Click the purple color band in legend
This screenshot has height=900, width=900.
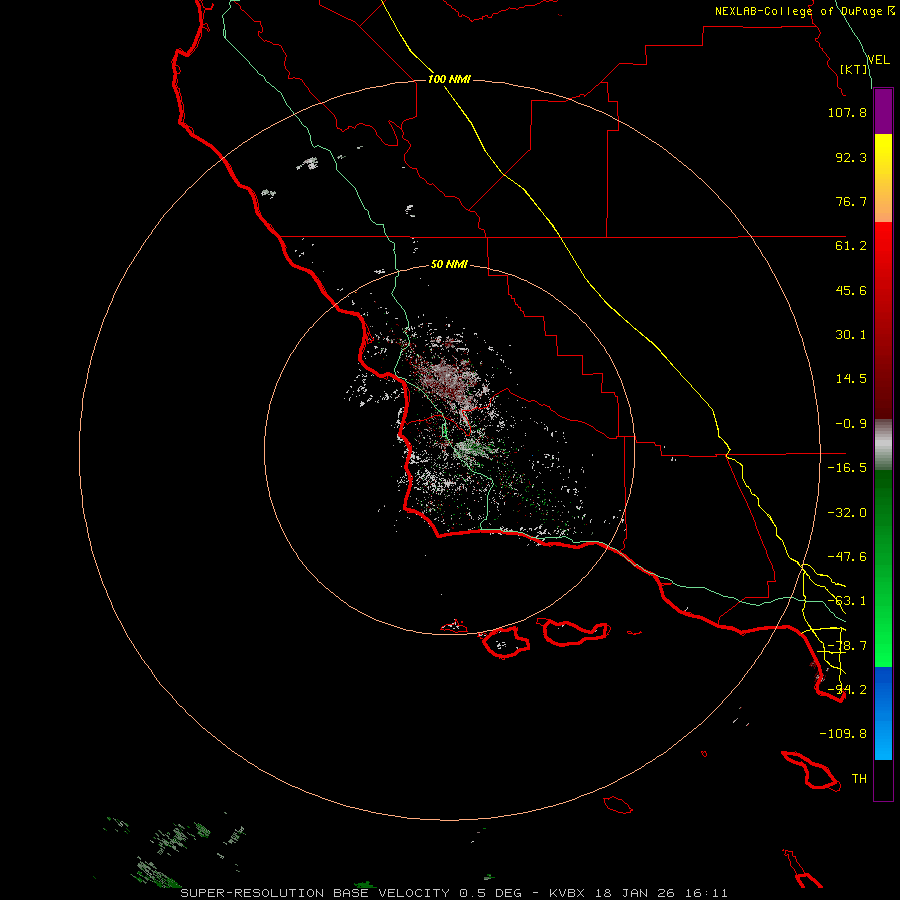coord(883,111)
